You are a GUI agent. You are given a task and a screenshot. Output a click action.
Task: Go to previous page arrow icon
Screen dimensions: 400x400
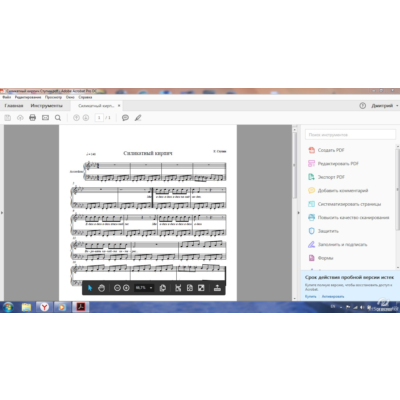(x=76, y=118)
